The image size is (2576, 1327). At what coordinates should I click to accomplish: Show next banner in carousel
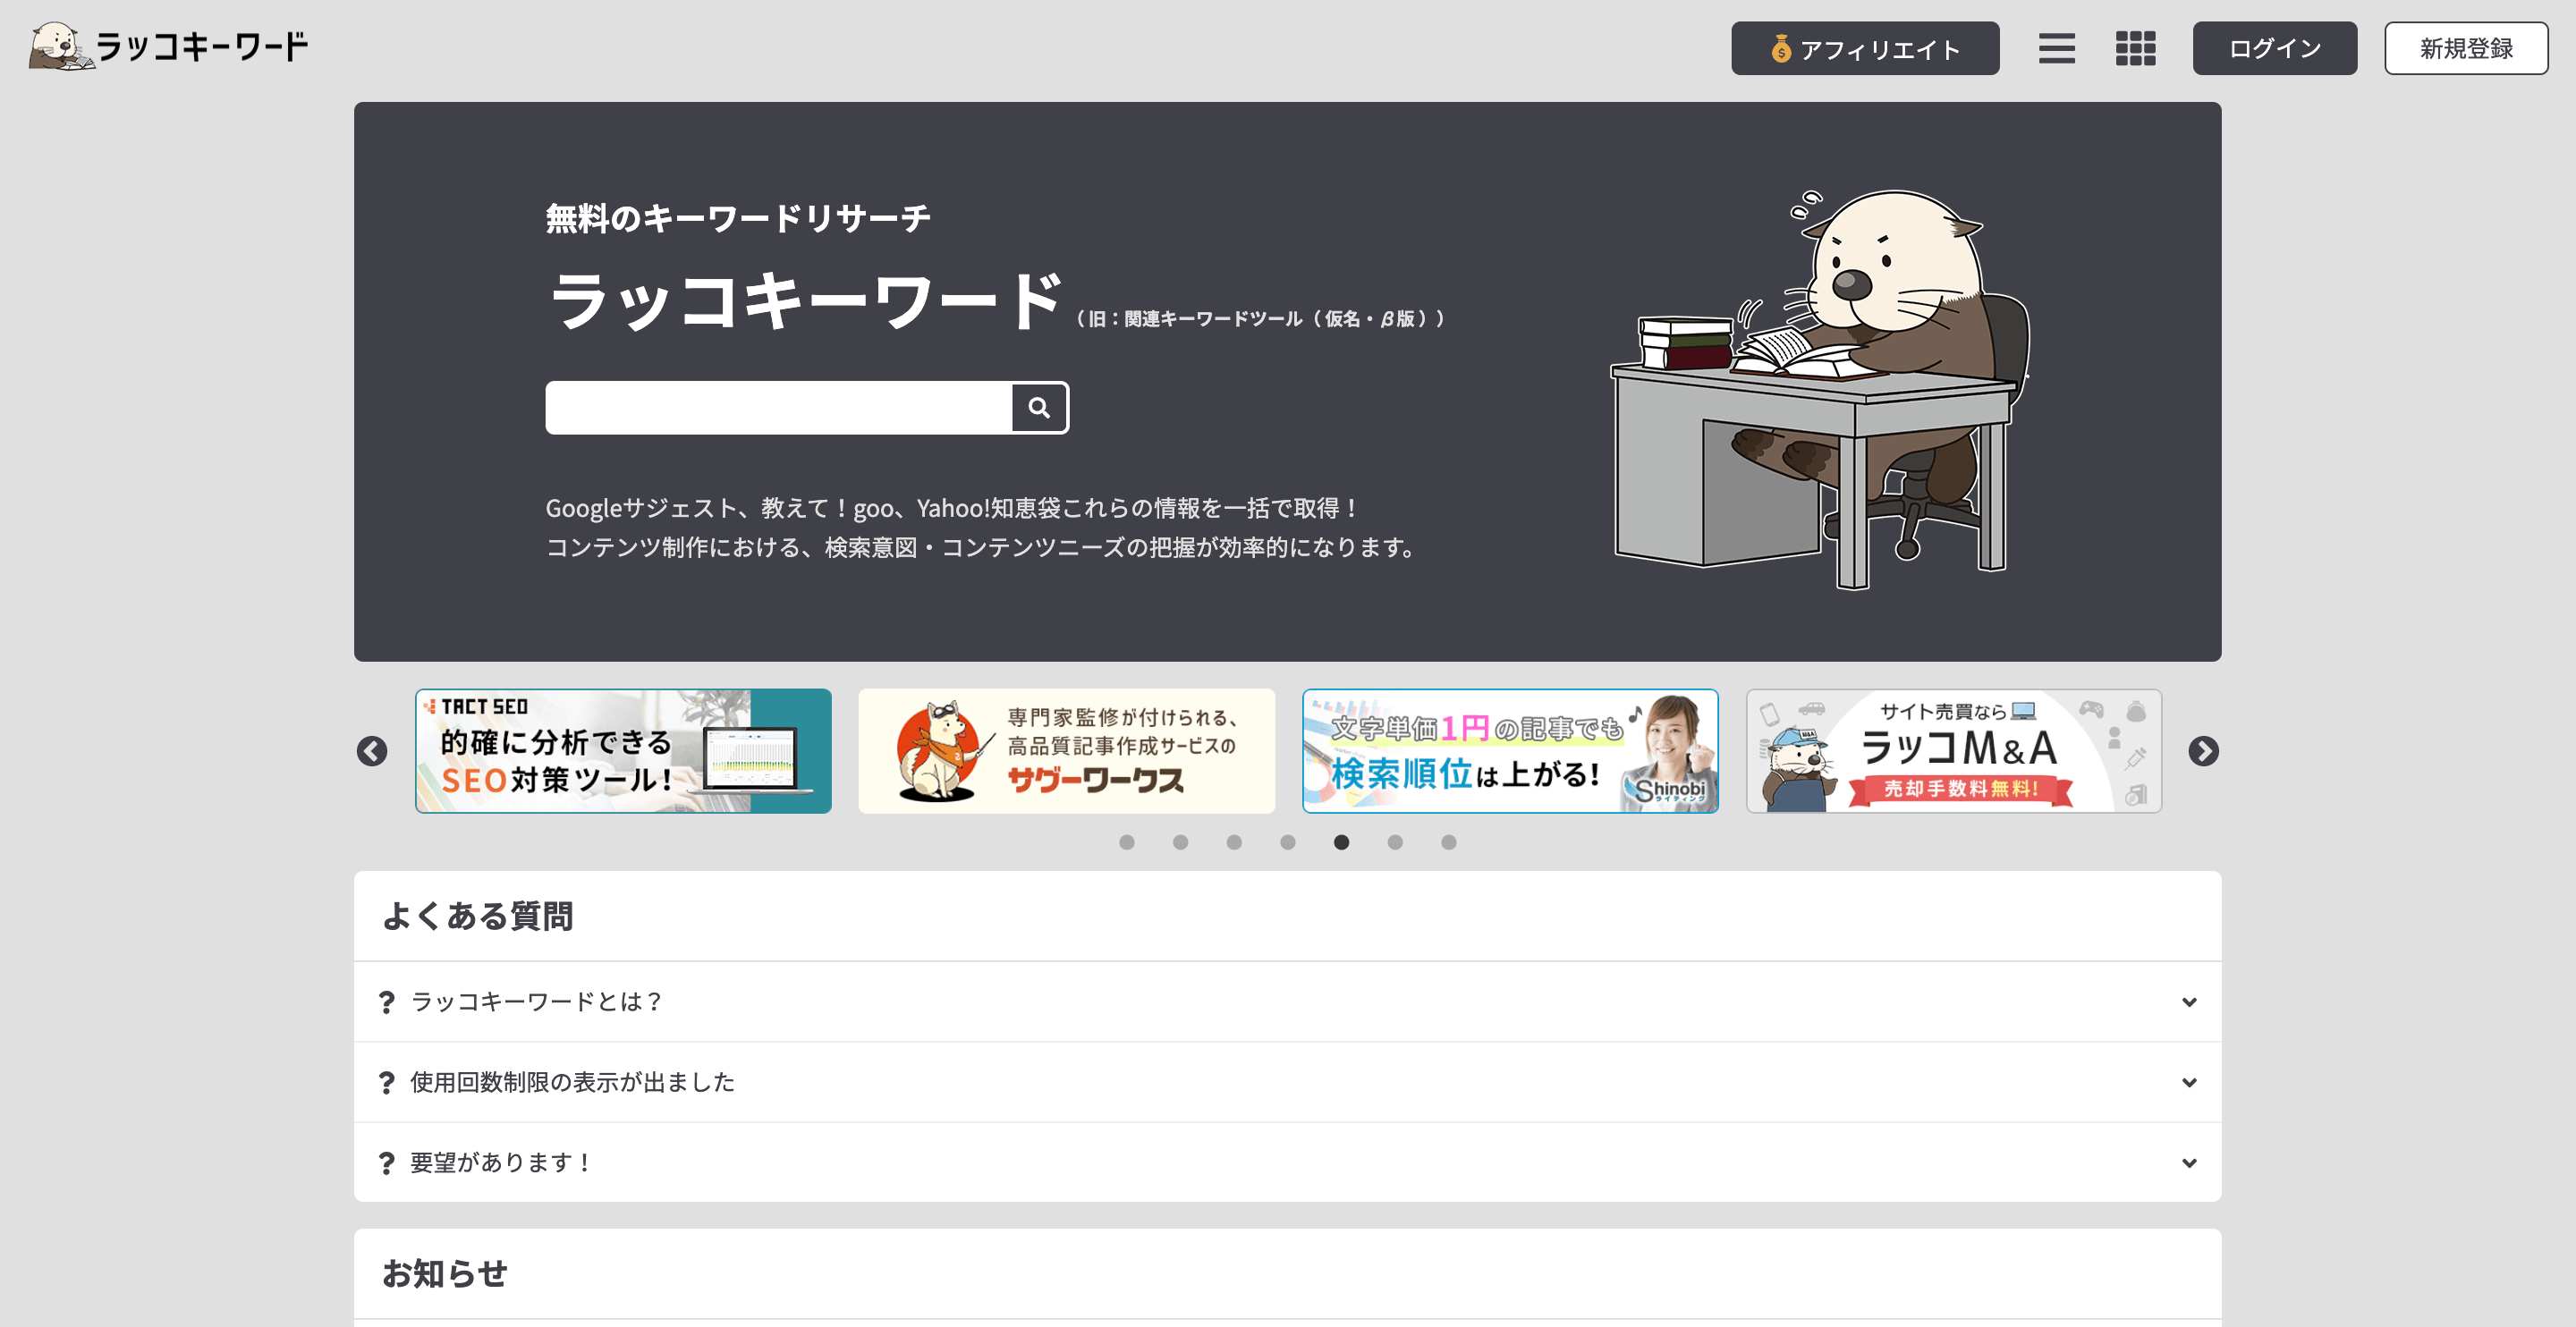click(2203, 751)
